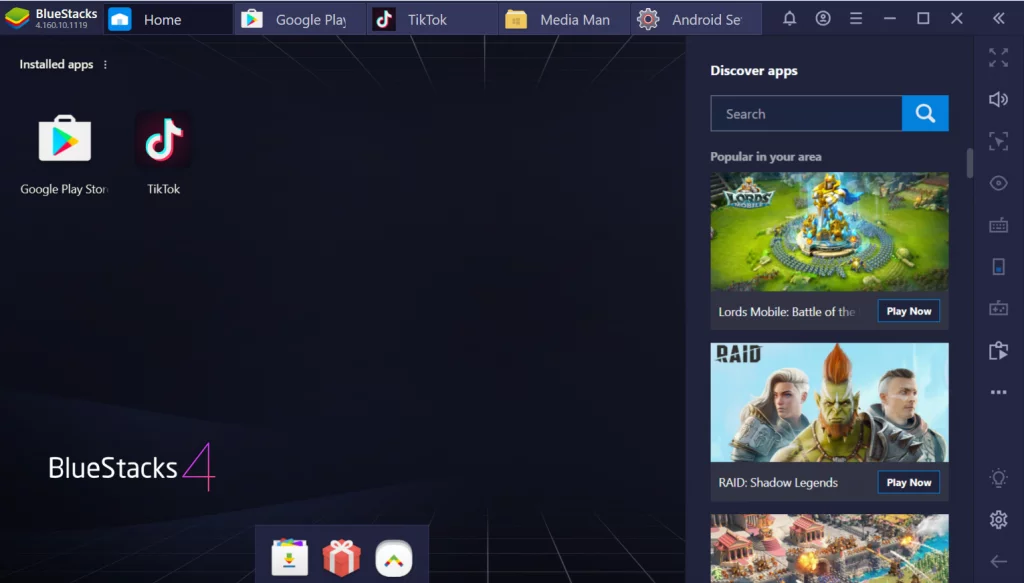Click the Search field in Discover apps
The image size is (1024, 583).
click(x=806, y=114)
